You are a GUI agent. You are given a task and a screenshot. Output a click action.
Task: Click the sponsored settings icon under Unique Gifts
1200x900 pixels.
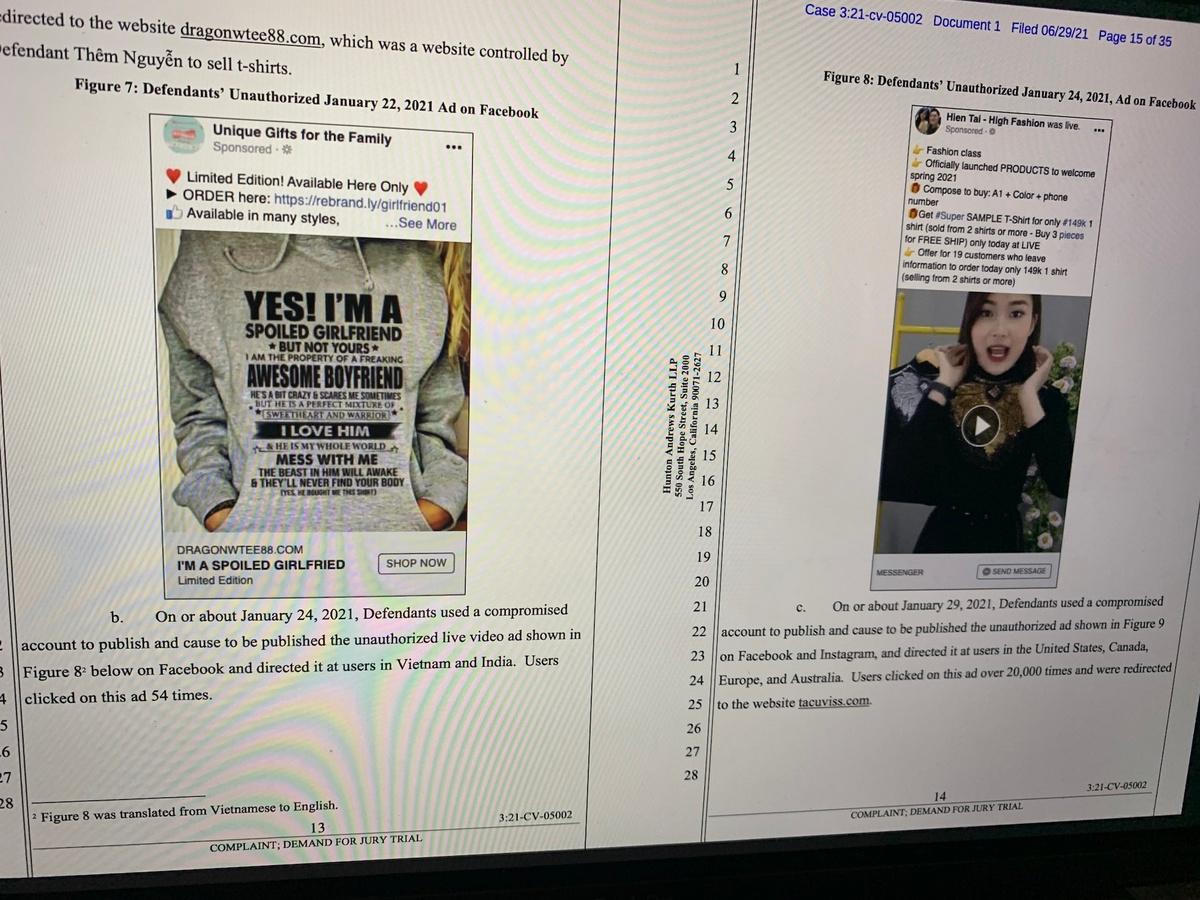[283, 149]
